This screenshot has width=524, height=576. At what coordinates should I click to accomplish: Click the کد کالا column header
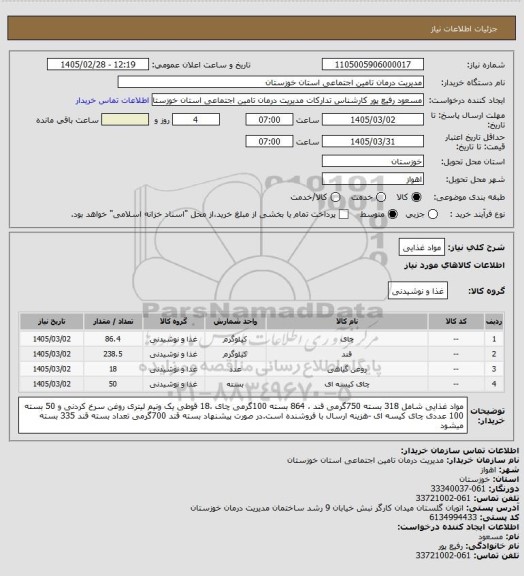coord(456,321)
